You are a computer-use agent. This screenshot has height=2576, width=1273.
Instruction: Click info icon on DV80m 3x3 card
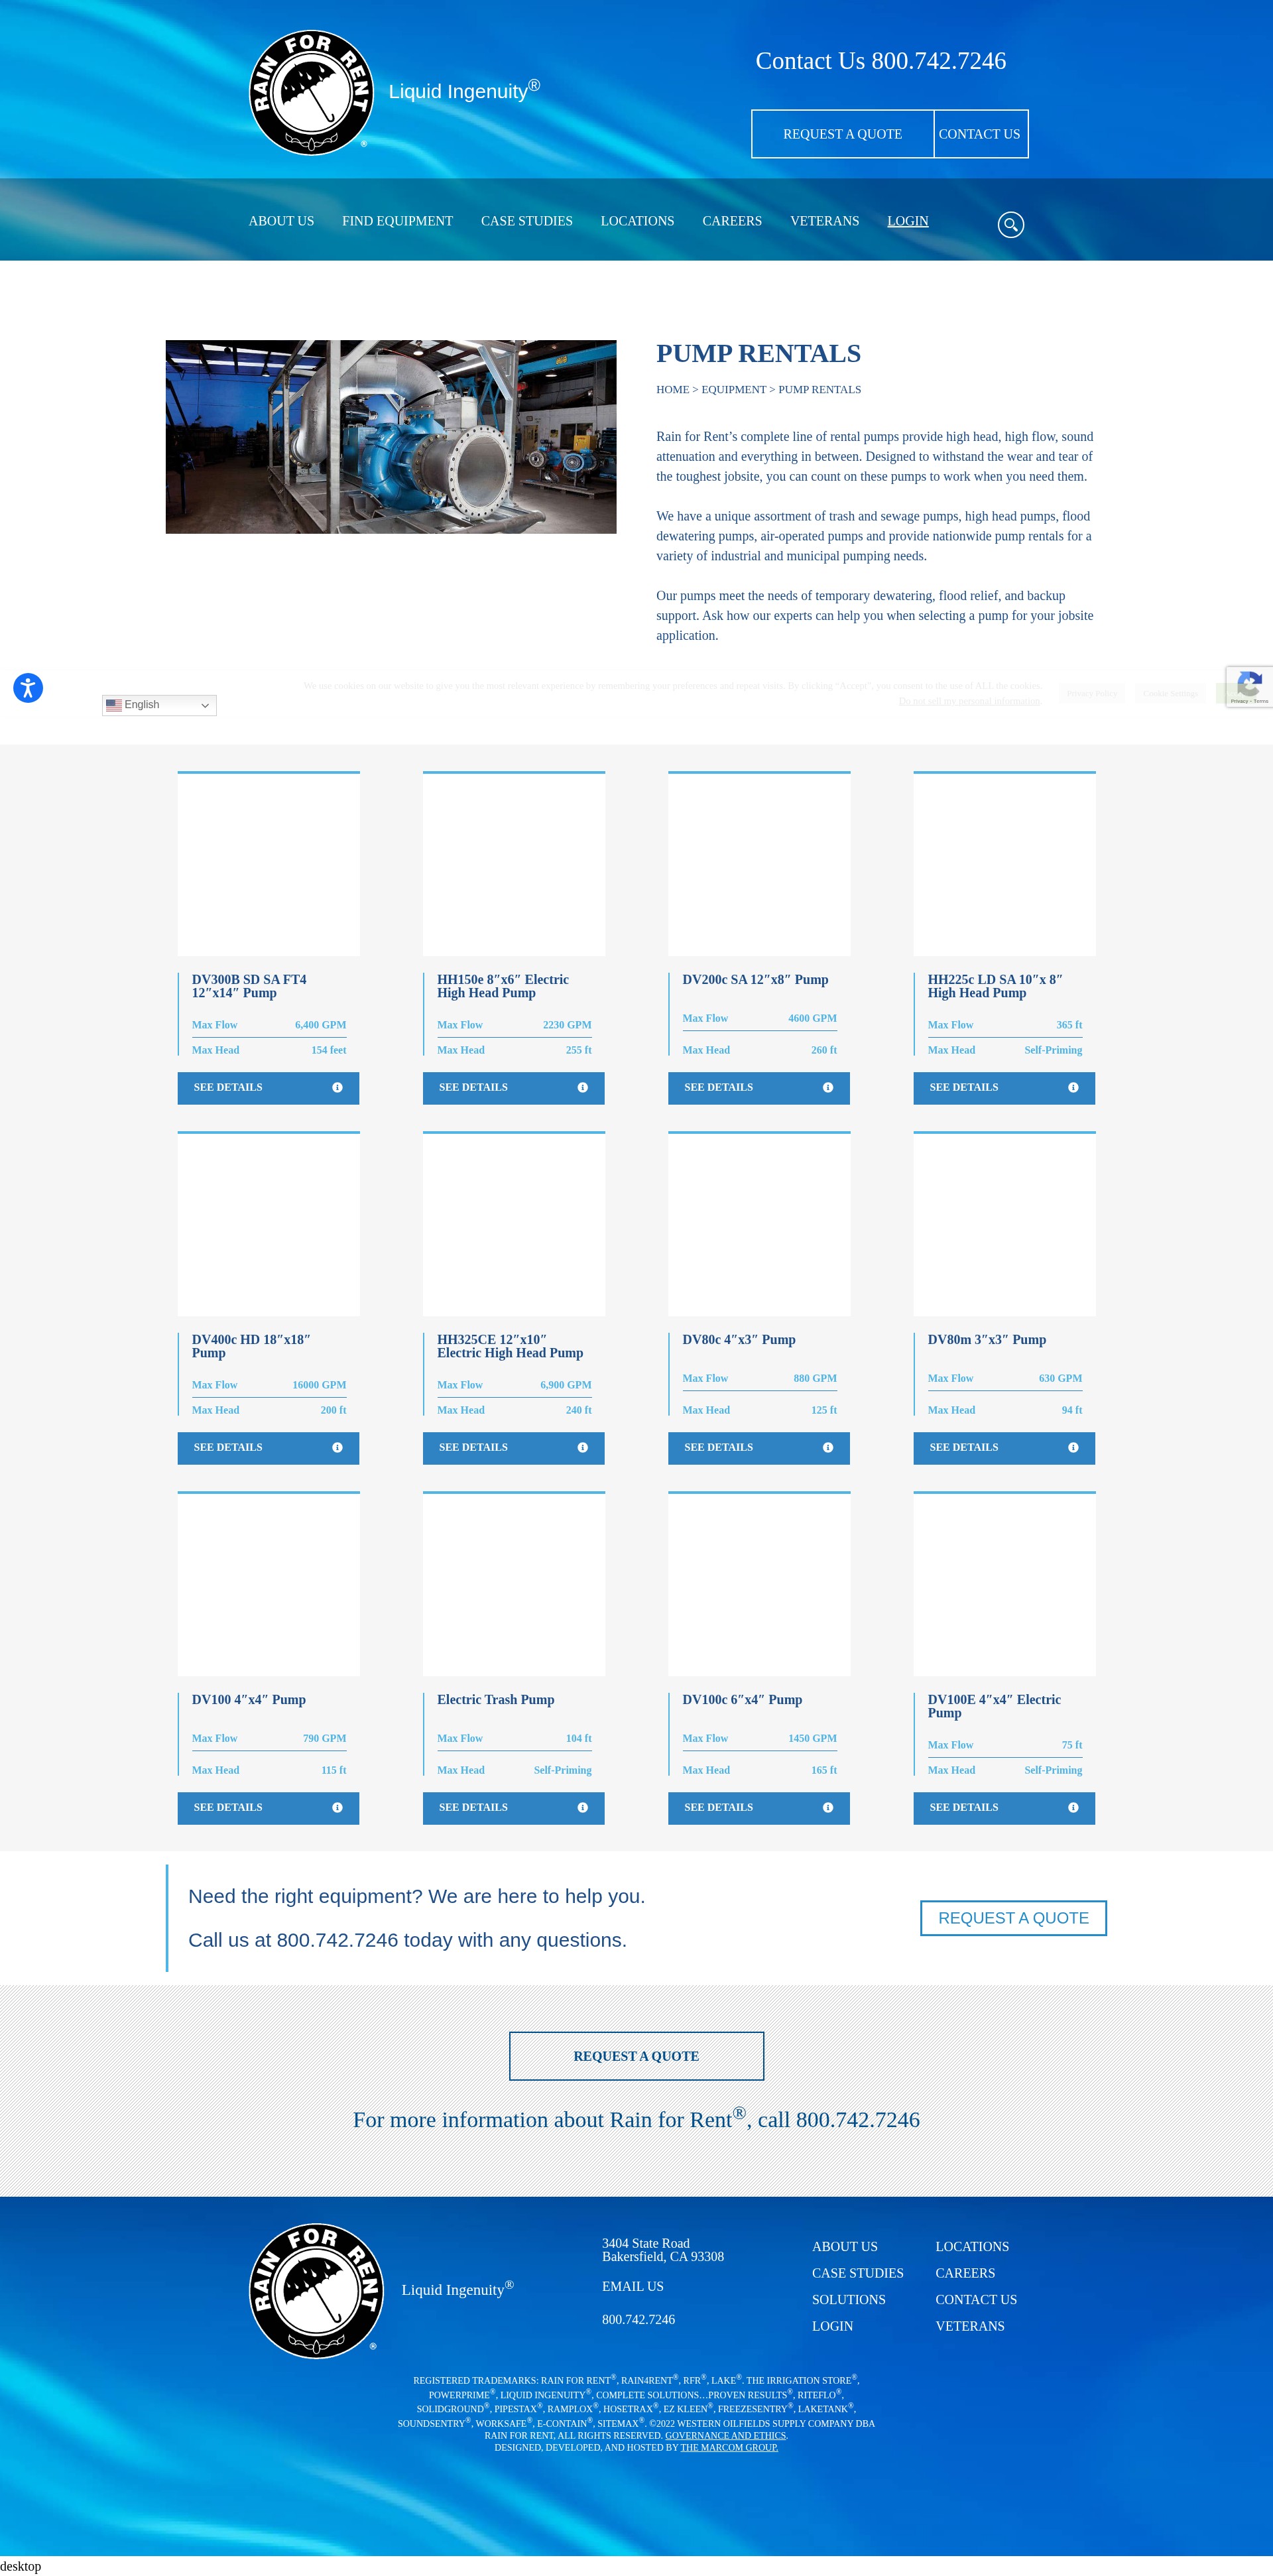1073,1448
